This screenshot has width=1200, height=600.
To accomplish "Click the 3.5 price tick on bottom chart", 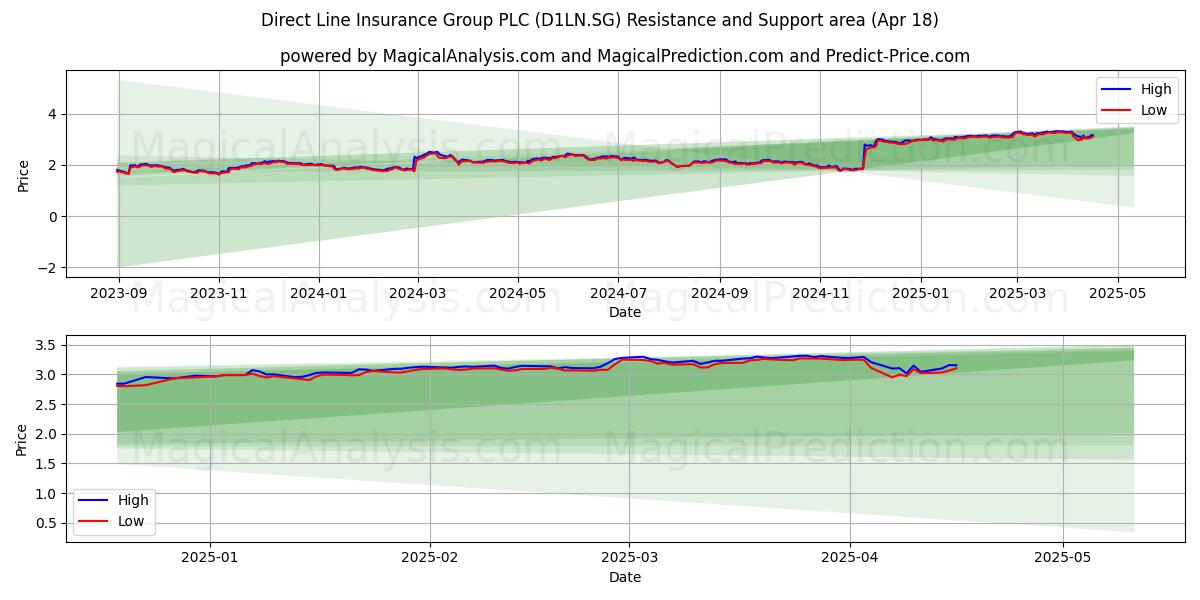I will [x=46, y=345].
